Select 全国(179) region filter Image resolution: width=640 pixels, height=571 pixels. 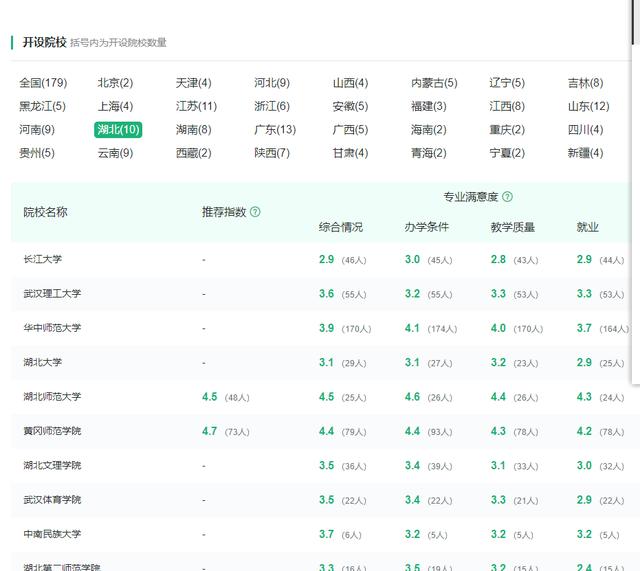point(43,83)
